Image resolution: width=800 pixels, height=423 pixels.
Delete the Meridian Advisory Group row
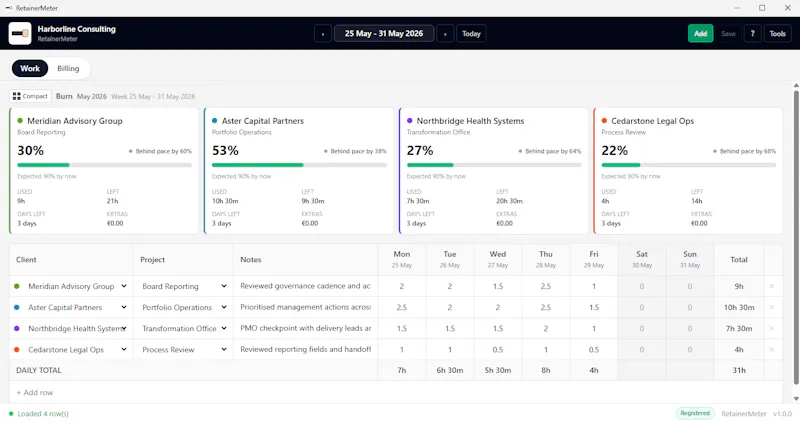click(771, 286)
